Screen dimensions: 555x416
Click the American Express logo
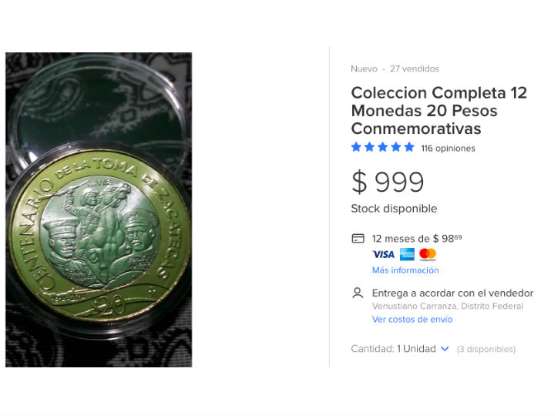[x=407, y=254]
